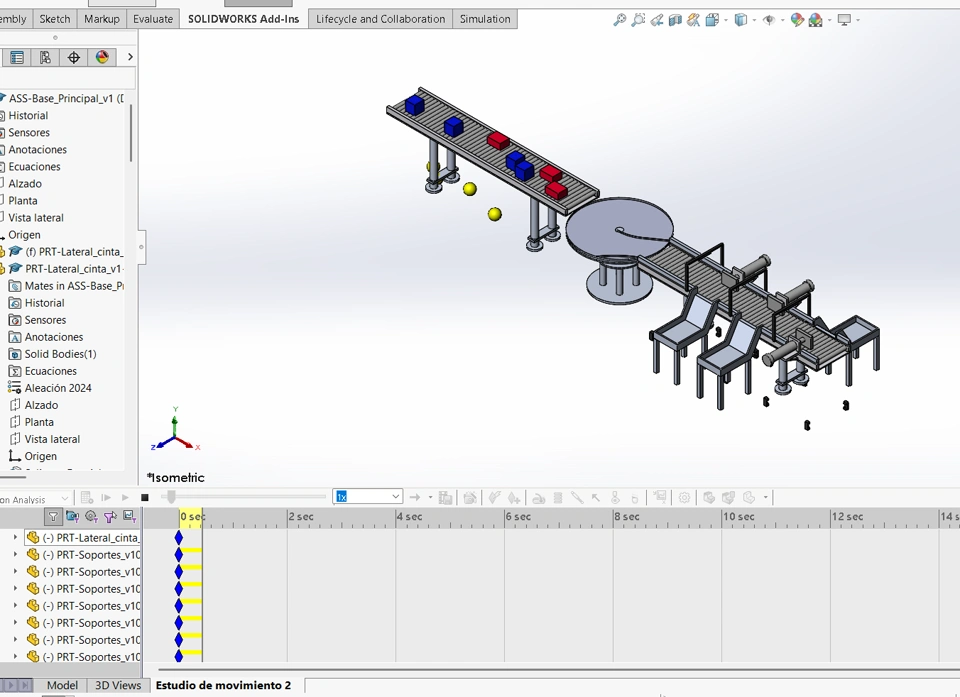Click the Hide/Show Items eye icon
960x697 pixels.
tap(769, 20)
